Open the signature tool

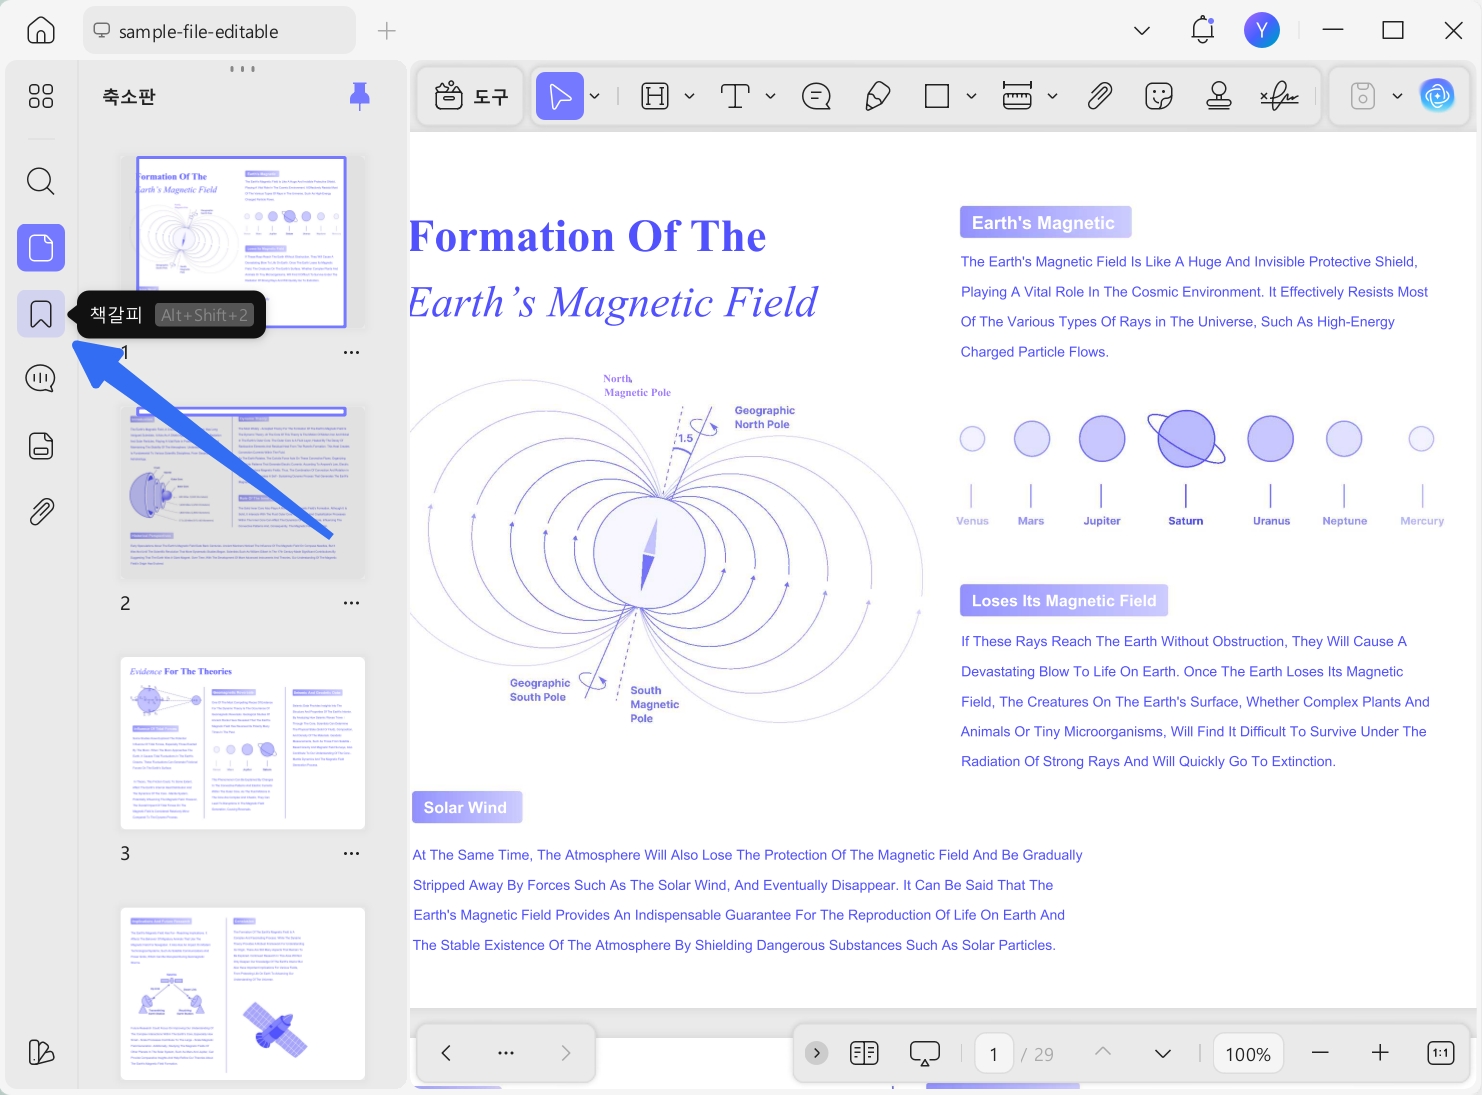click(x=1279, y=96)
